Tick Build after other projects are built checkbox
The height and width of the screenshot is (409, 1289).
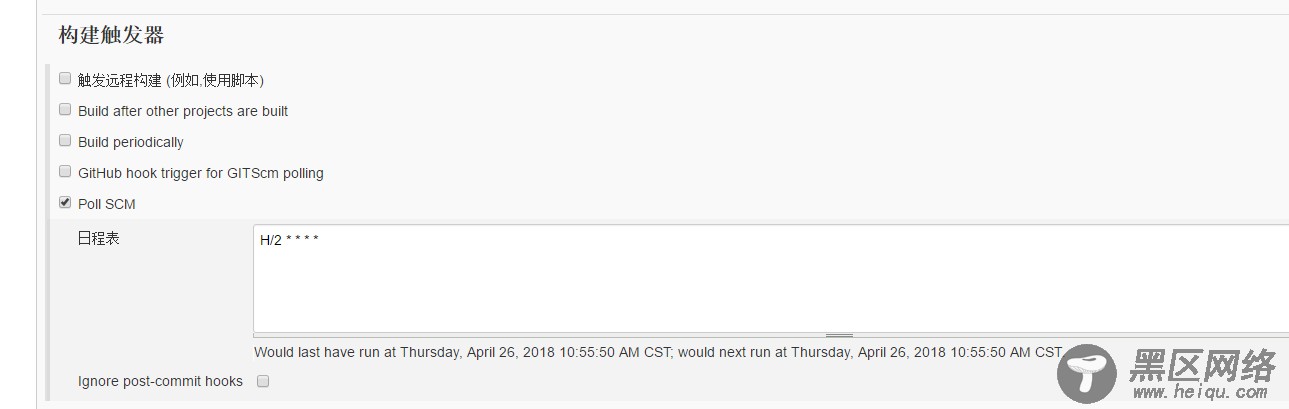point(65,110)
